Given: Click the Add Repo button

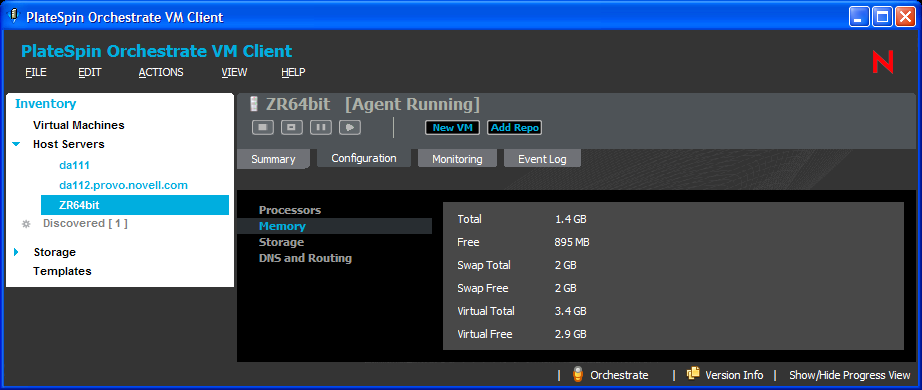Looking at the screenshot, I should point(515,128).
